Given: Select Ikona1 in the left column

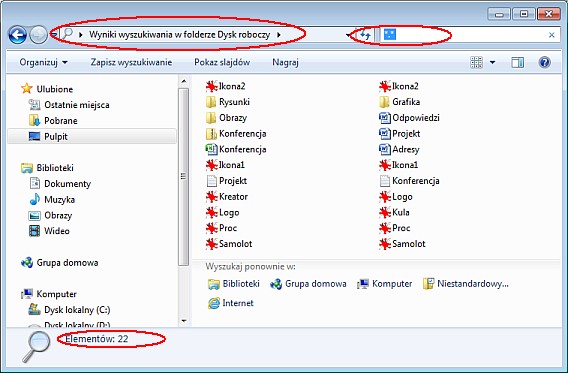Looking at the screenshot, I should pos(225,165).
